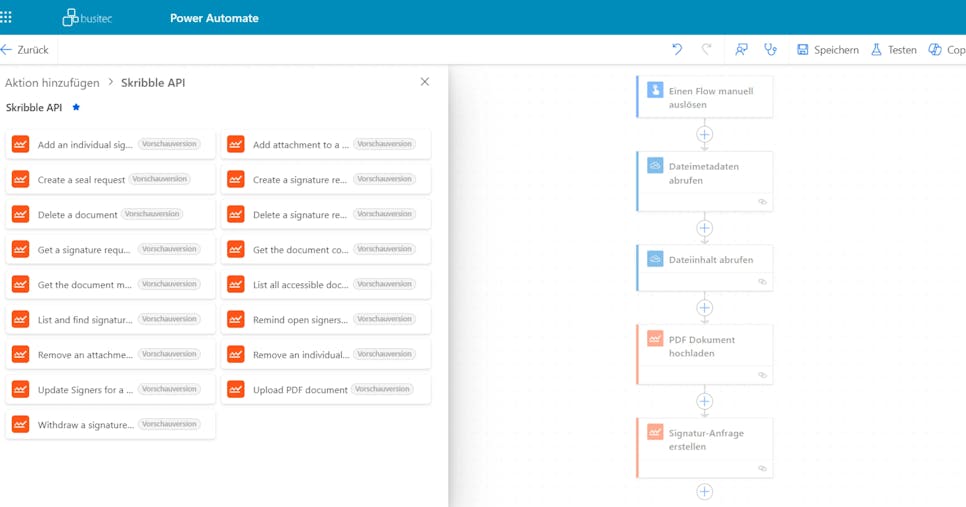Click Skribble icon on Signatur-Anfrage erstellen card

(x=655, y=432)
